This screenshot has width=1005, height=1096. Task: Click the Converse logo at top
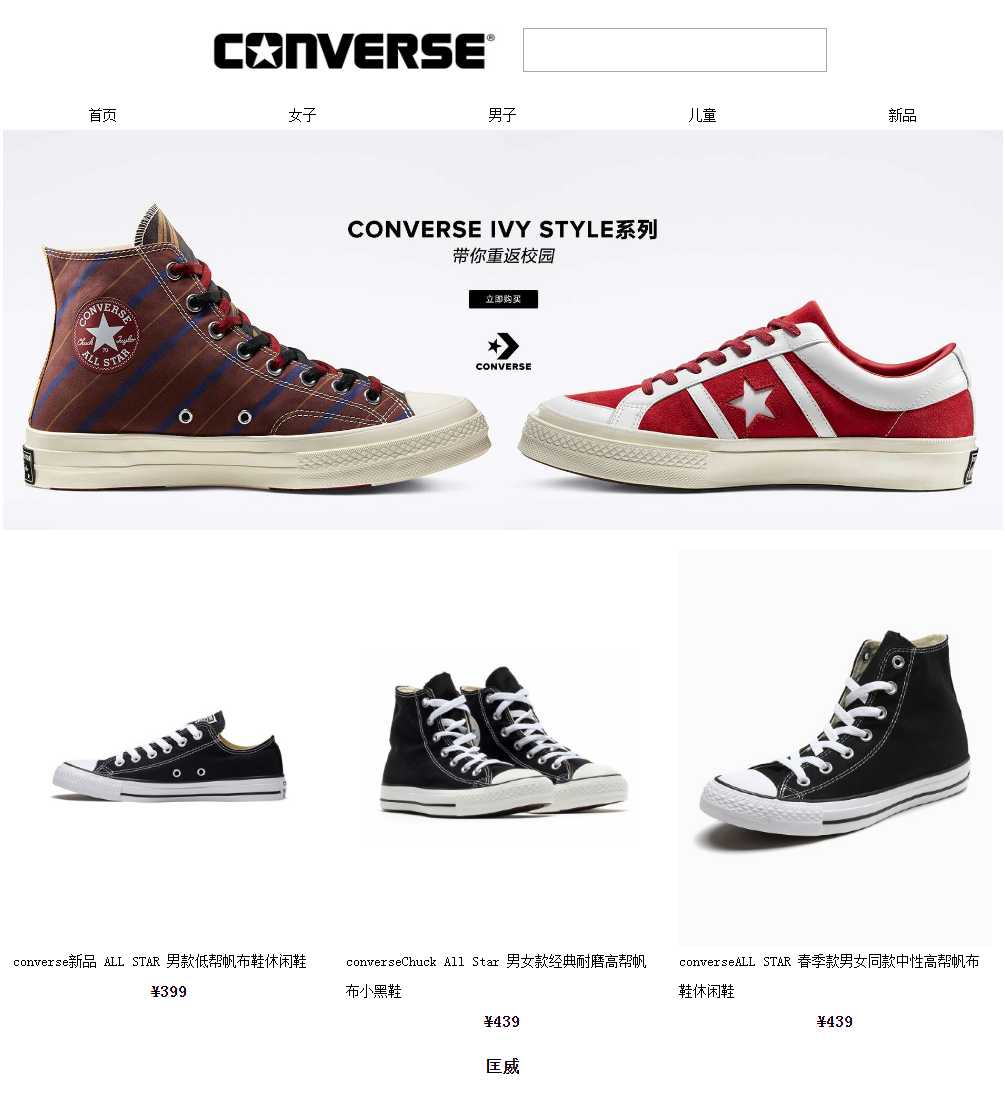click(x=354, y=50)
